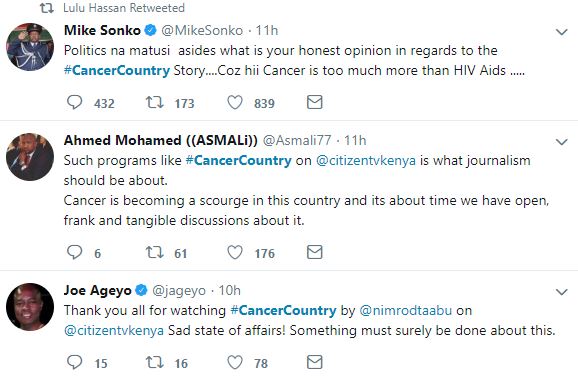
Task: Reply to Mike Sonko's tweet
Action: point(74,102)
